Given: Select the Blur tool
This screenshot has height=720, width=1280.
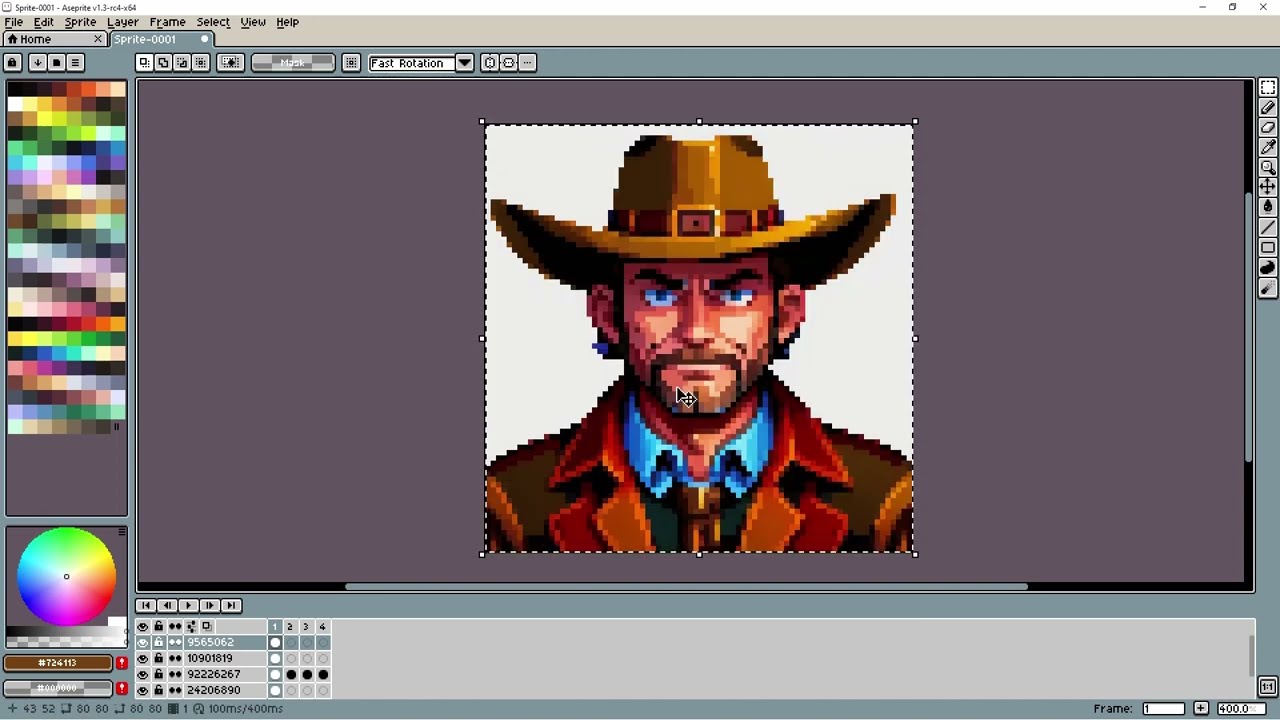Looking at the screenshot, I should (x=1268, y=289).
